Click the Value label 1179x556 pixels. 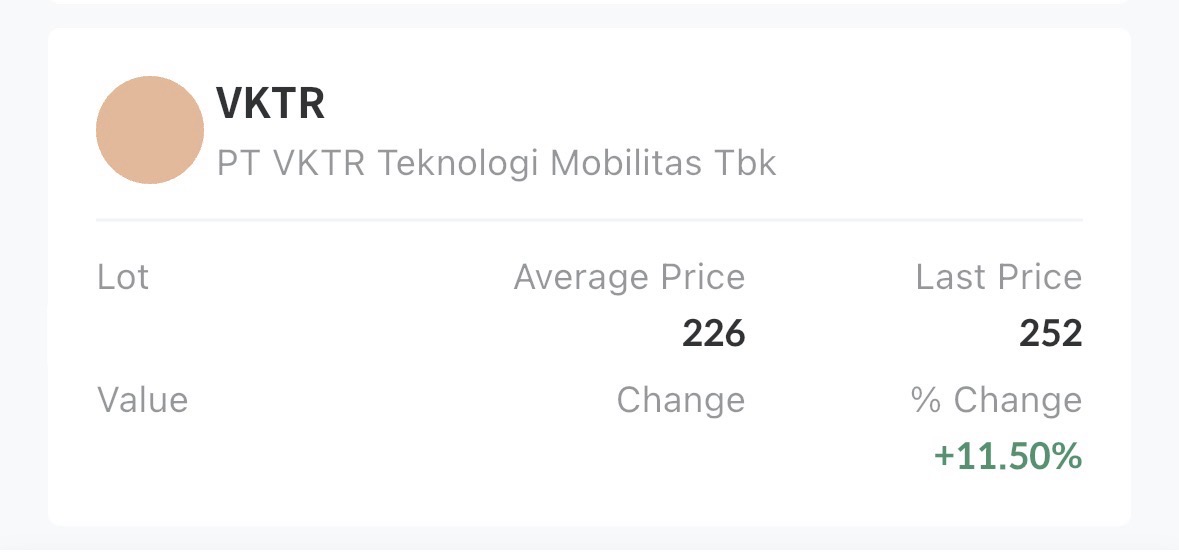point(142,400)
